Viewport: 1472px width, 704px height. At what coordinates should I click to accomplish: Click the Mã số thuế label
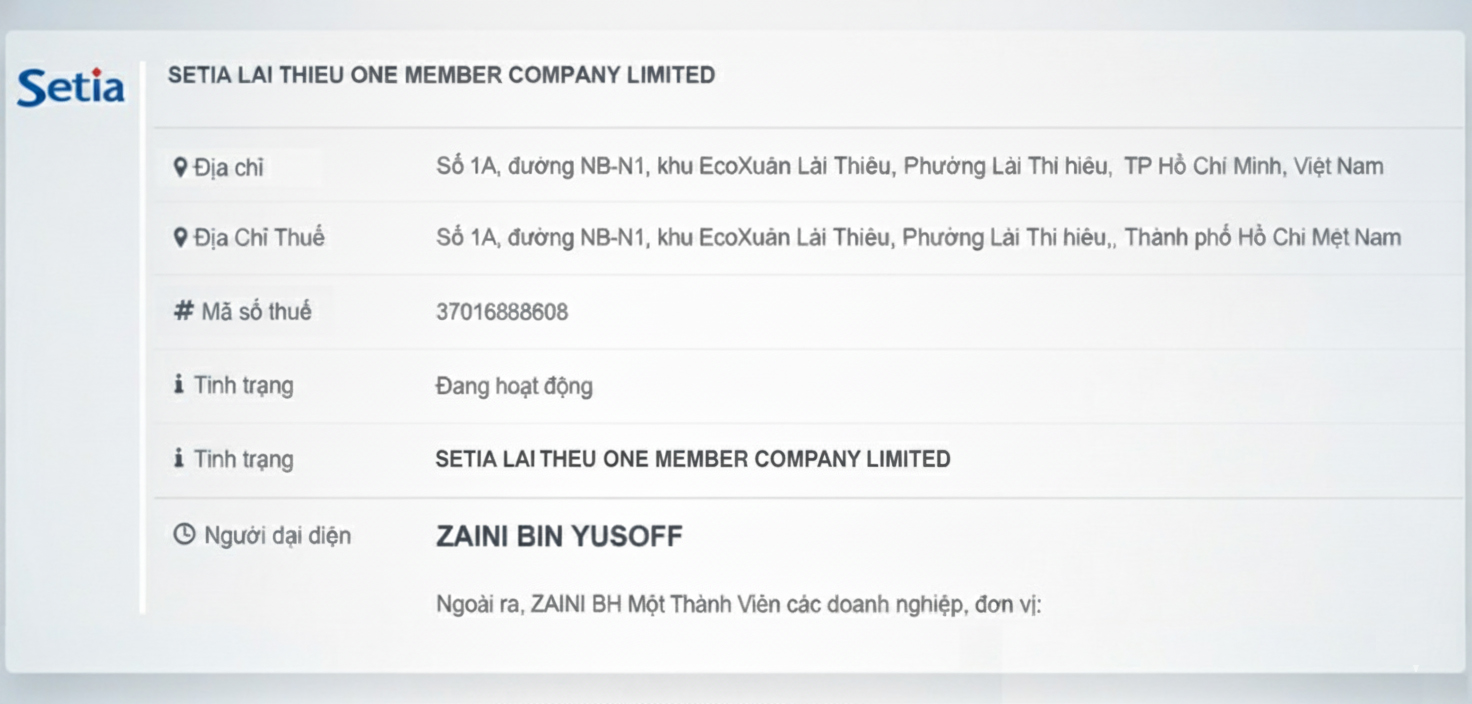point(256,311)
